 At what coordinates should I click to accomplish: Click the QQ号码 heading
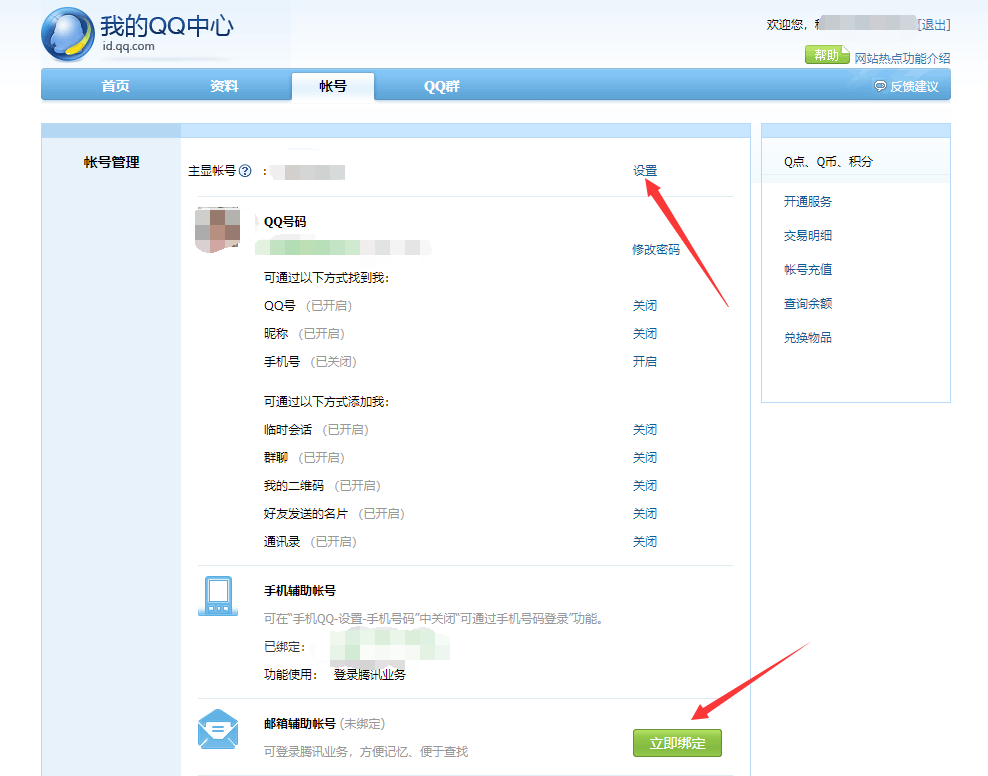pyautogui.click(x=285, y=222)
